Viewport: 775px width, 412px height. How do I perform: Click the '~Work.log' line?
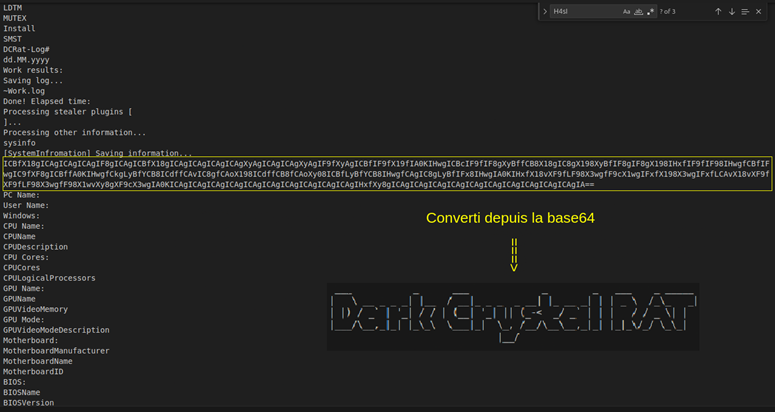[x=24, y=90]
